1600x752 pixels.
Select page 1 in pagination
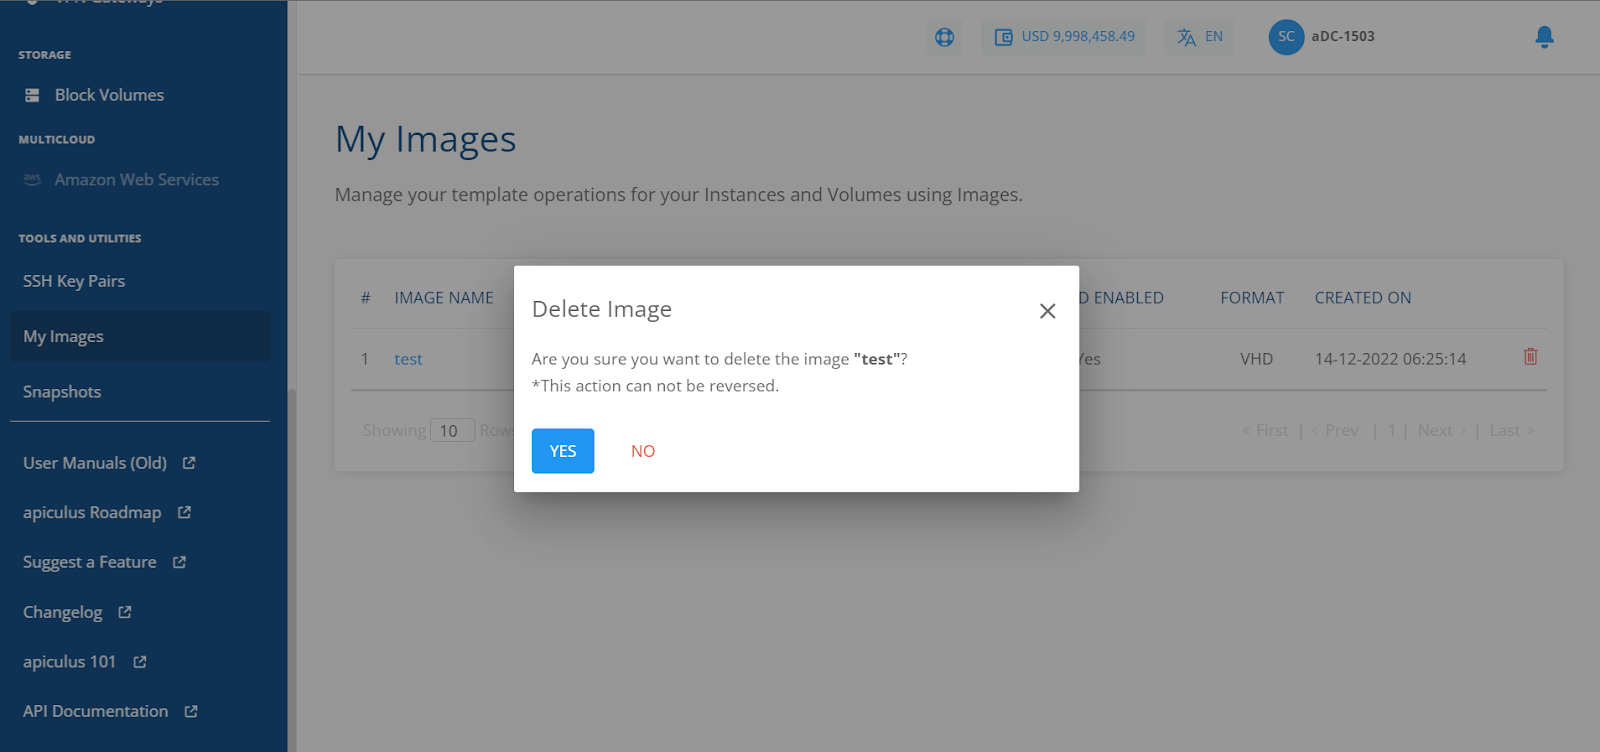pyautogui.click(x=1391, y=431)
